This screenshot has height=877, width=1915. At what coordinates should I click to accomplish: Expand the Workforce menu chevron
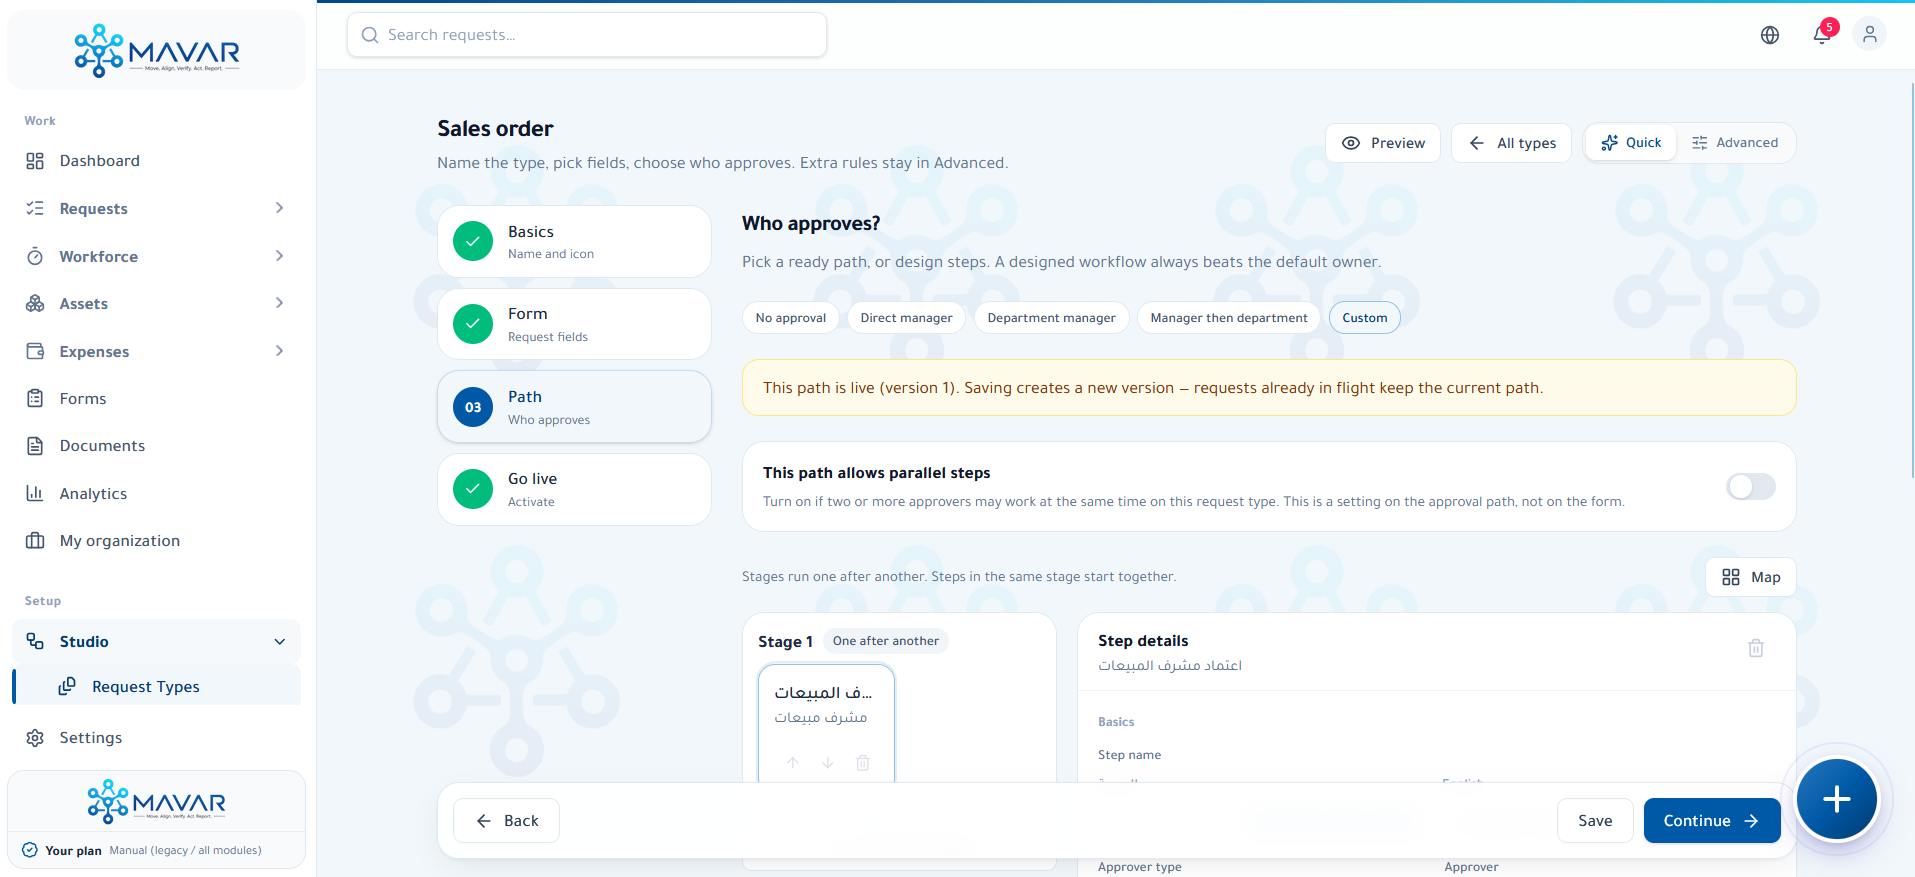click(279, 256)
